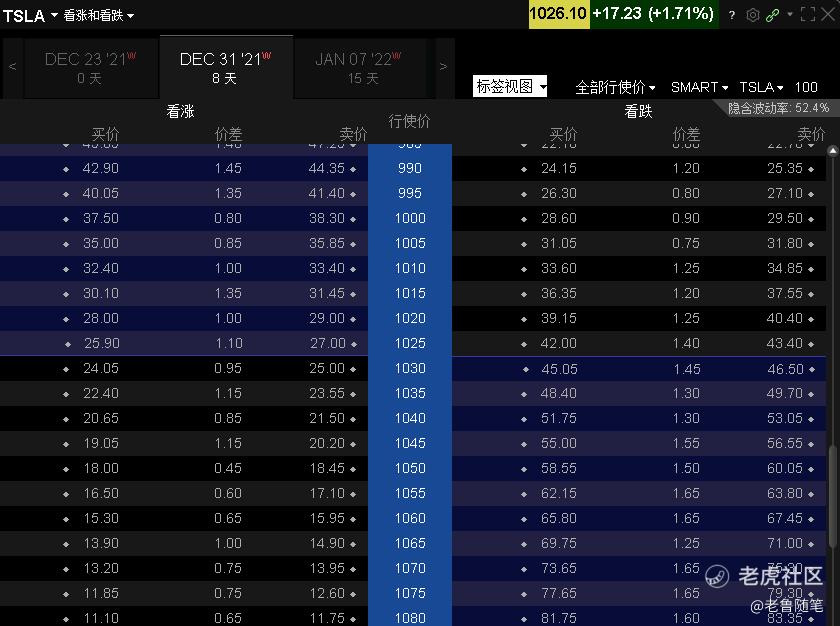The height and width of the screenshot is (626, 840).
Task: Click the 隐含波动率: 52.4% label
Action: [x=778, y=108]
